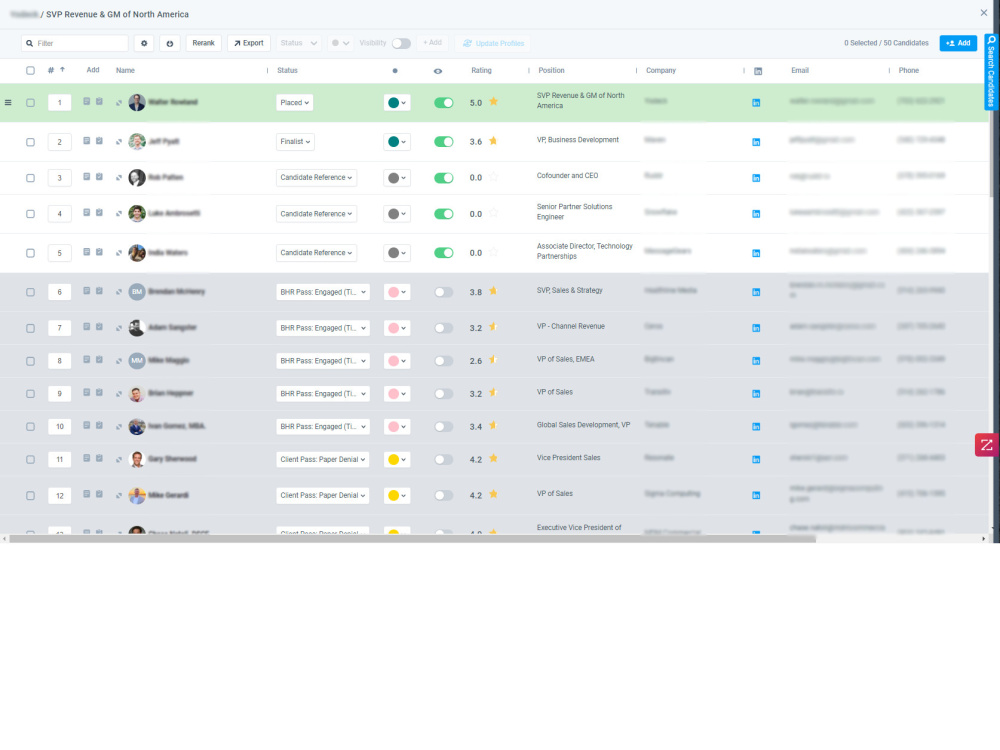Click the LinkedIn column header icon
The height and width of the screenshot is (750, 1000).
tap(758, 71)
